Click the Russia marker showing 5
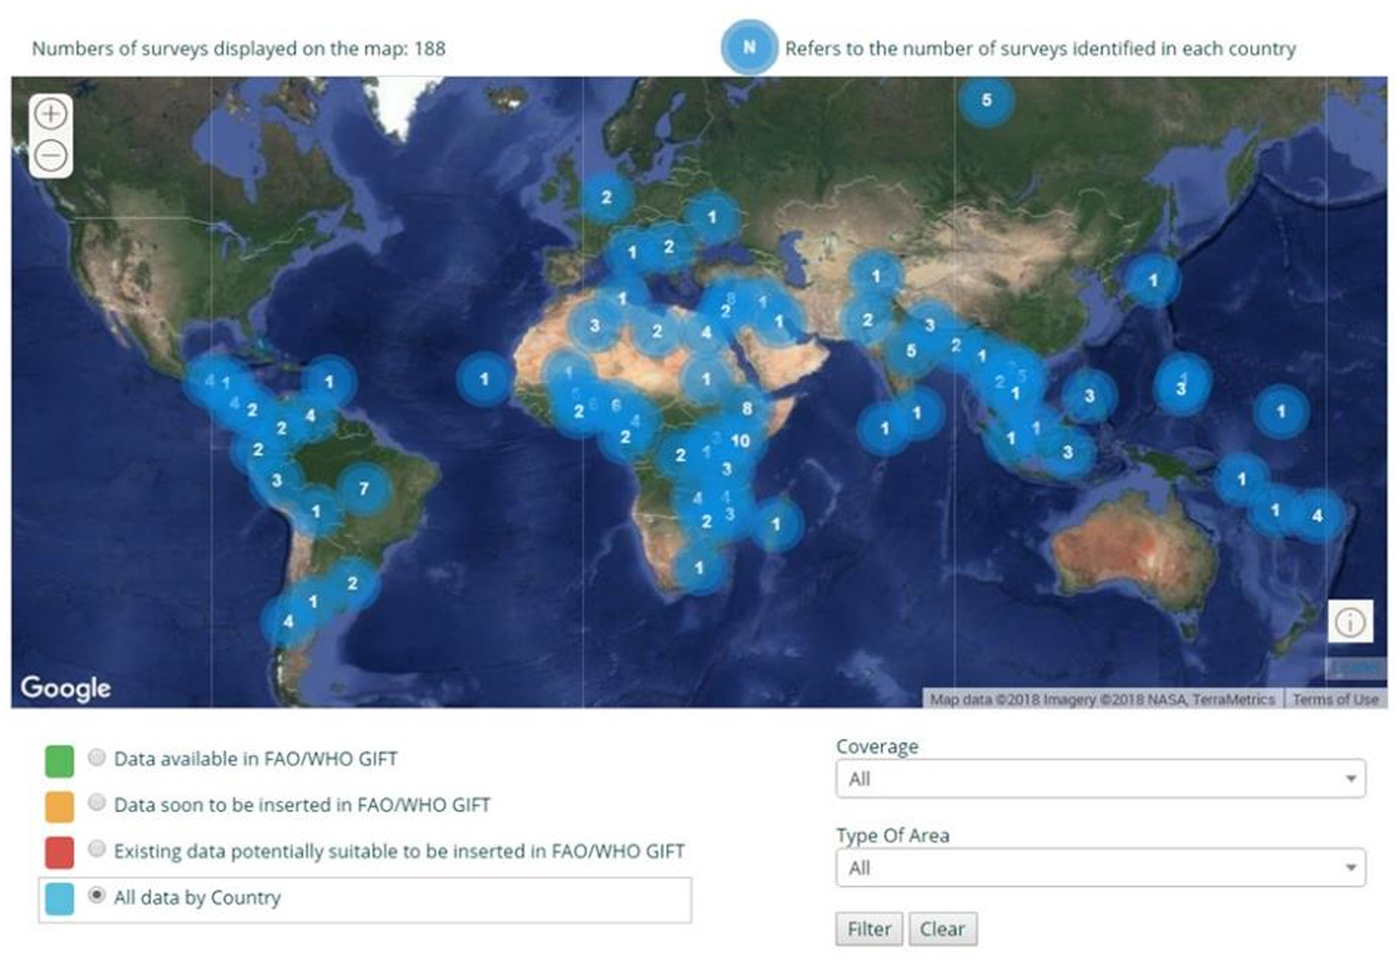This screenshot has width=1400, height=970. [x=986, y=100]
